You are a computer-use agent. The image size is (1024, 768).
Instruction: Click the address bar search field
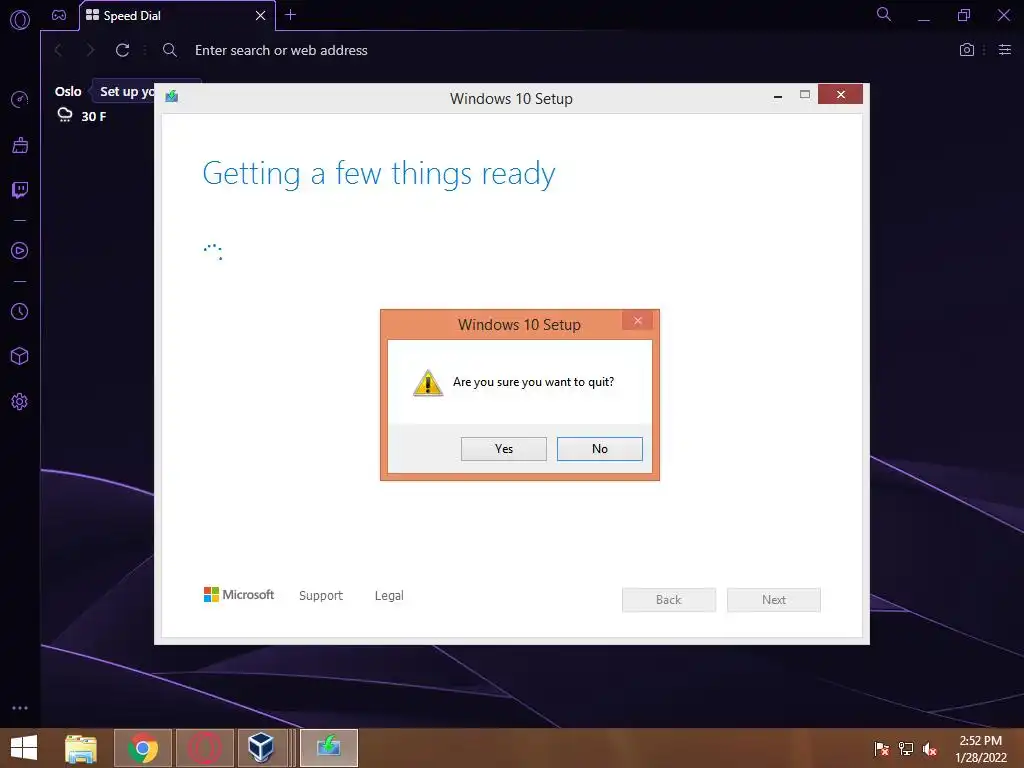pyautogui.click(x=555, y=50)
